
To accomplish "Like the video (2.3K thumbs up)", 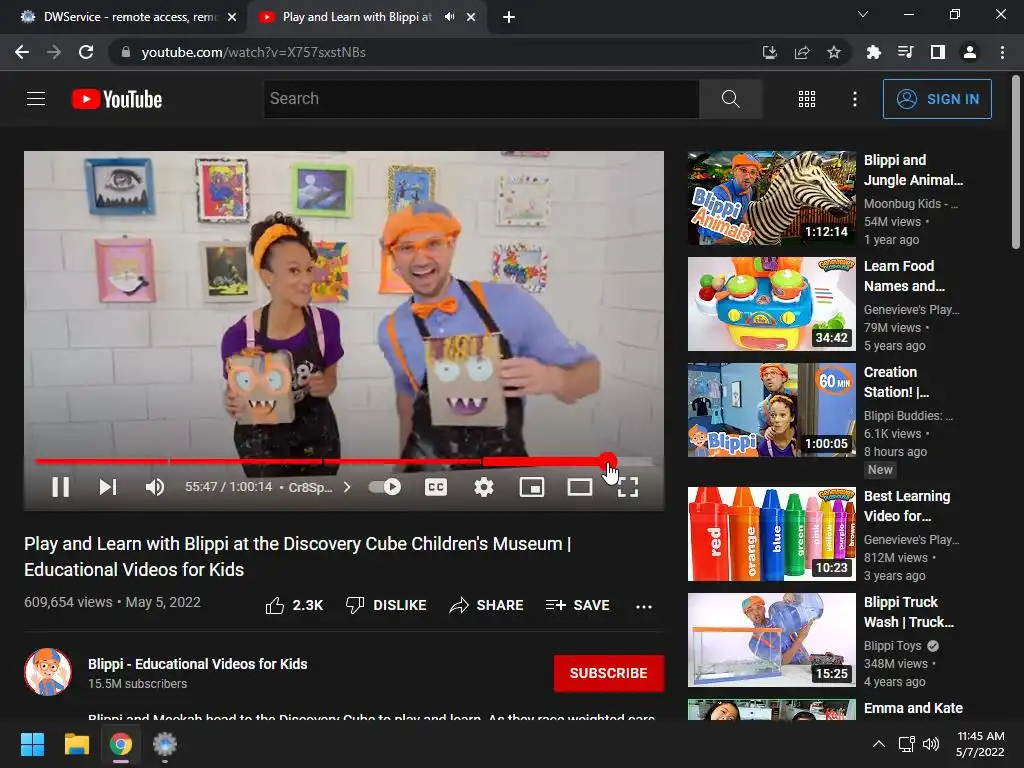I will point(294,605).
